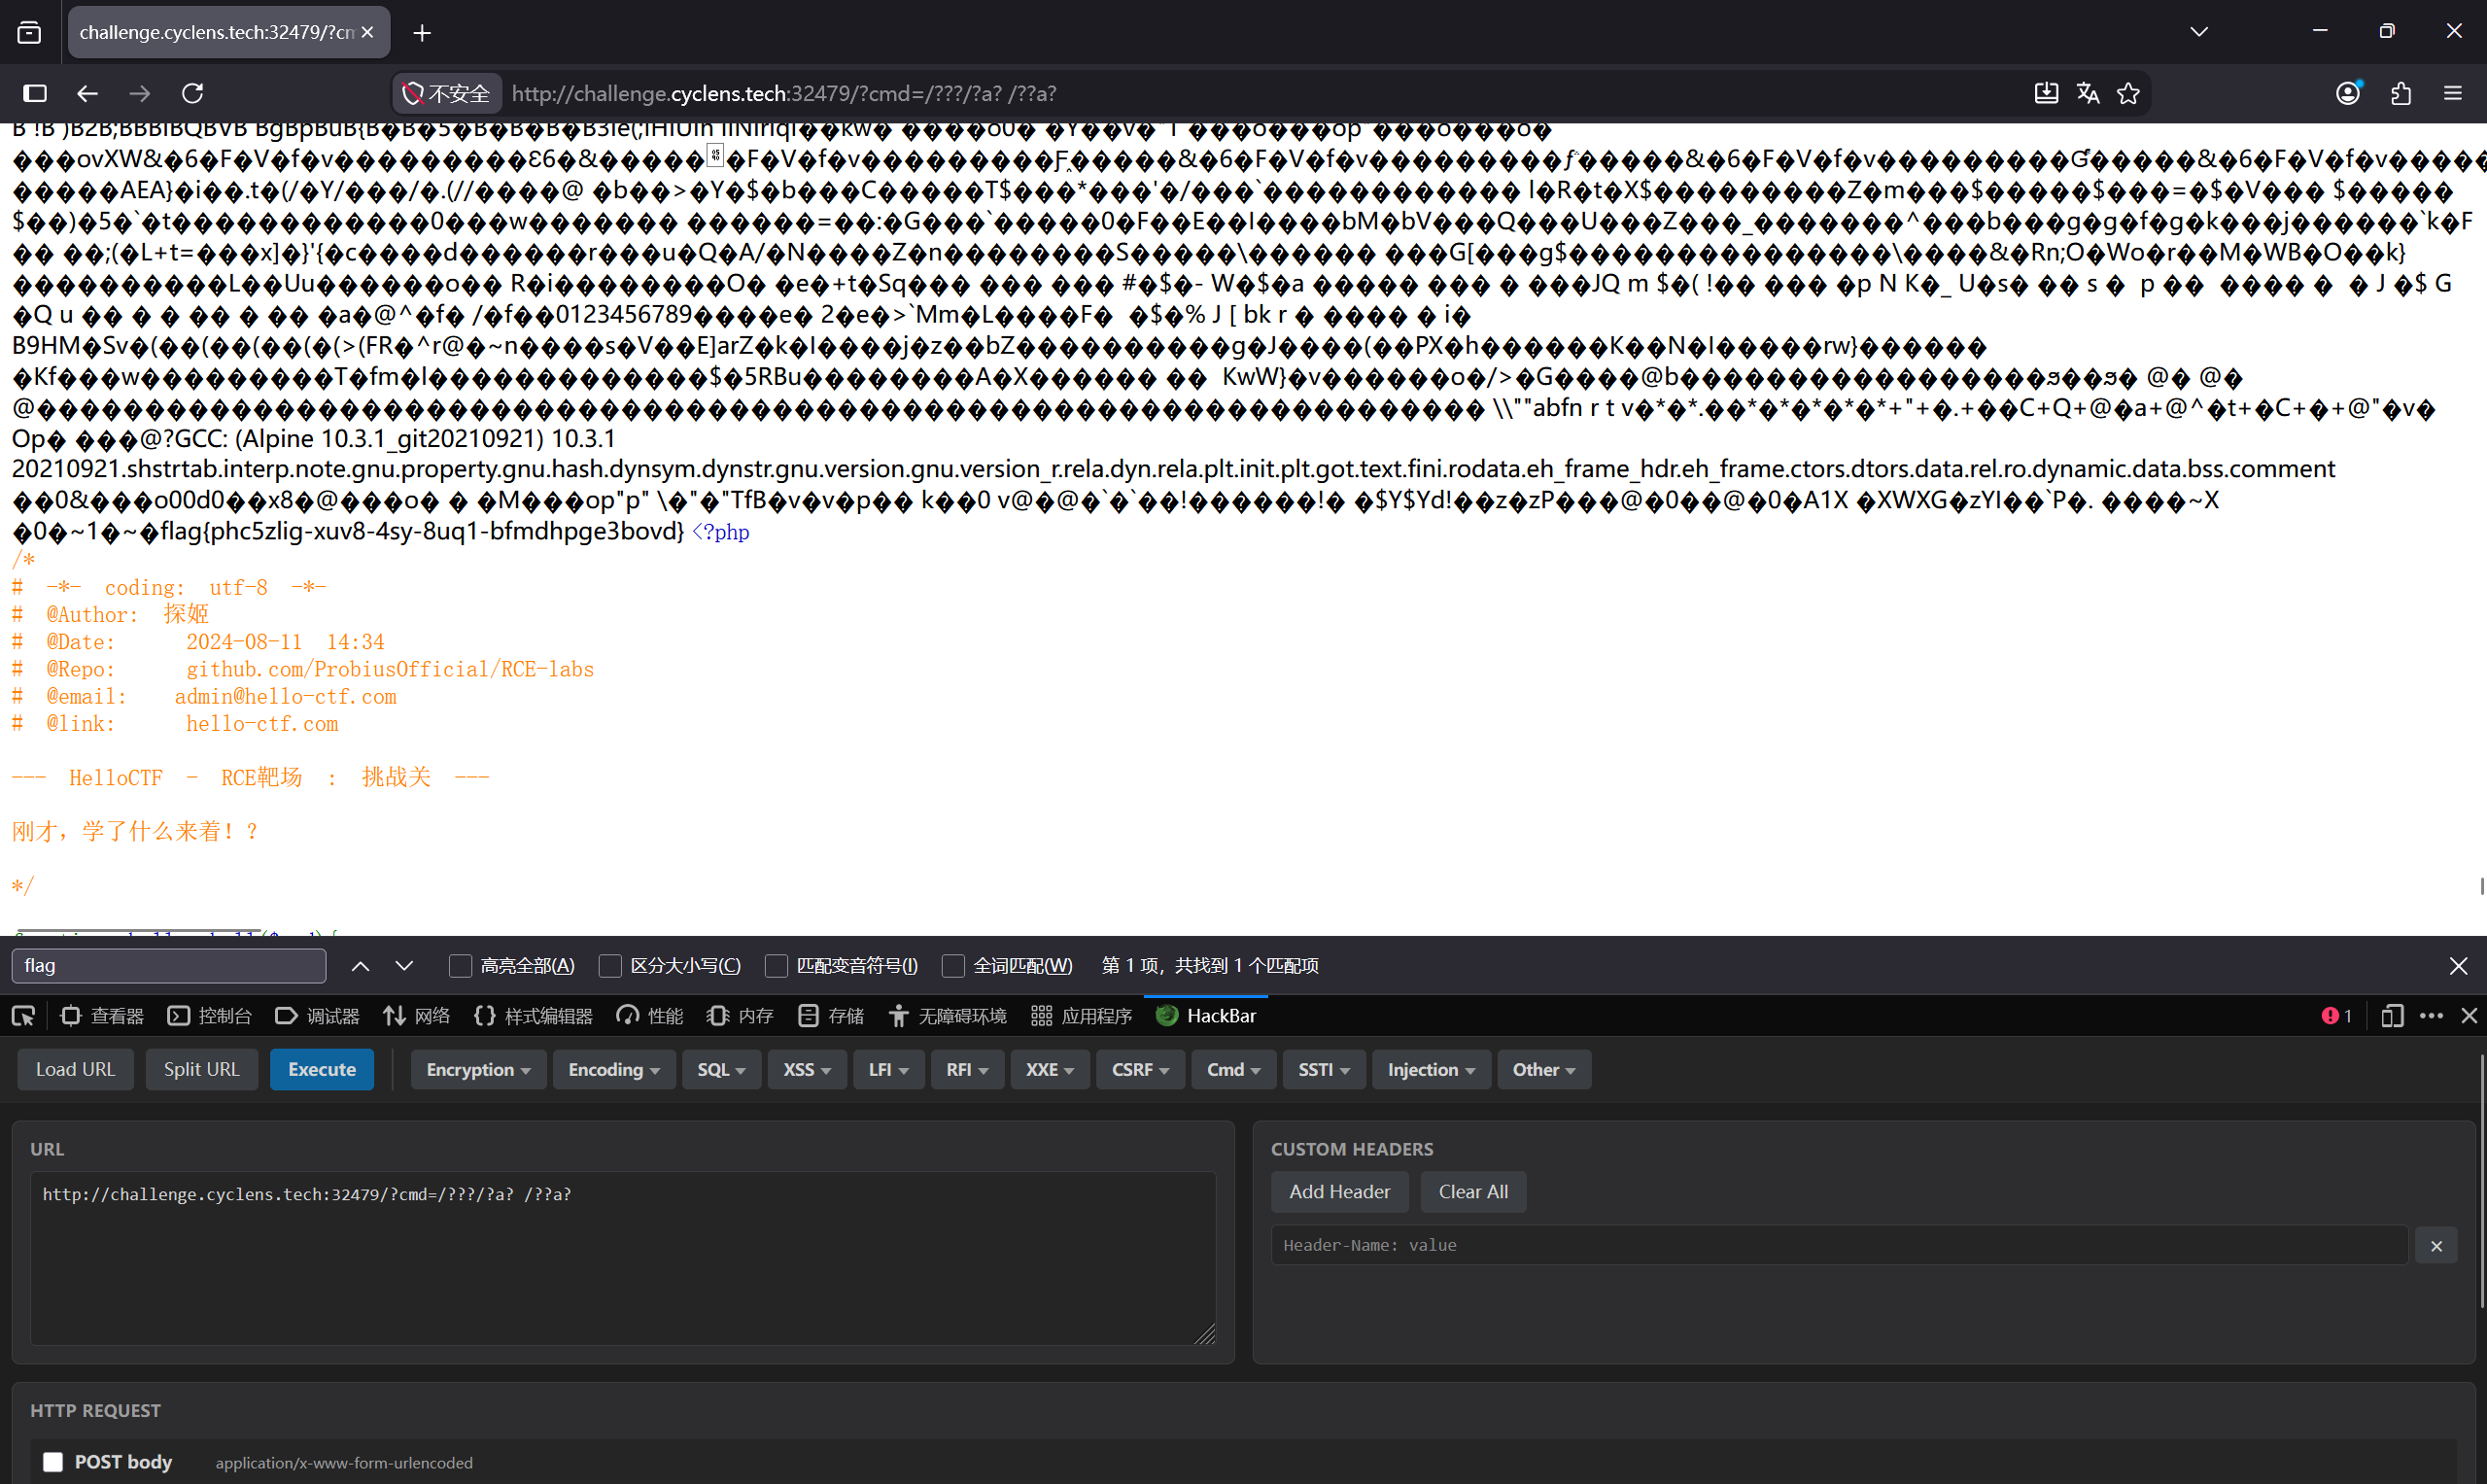2487x1484 pixels.
Task: Reload the page with refresh icon
Action: click(193, 93)
